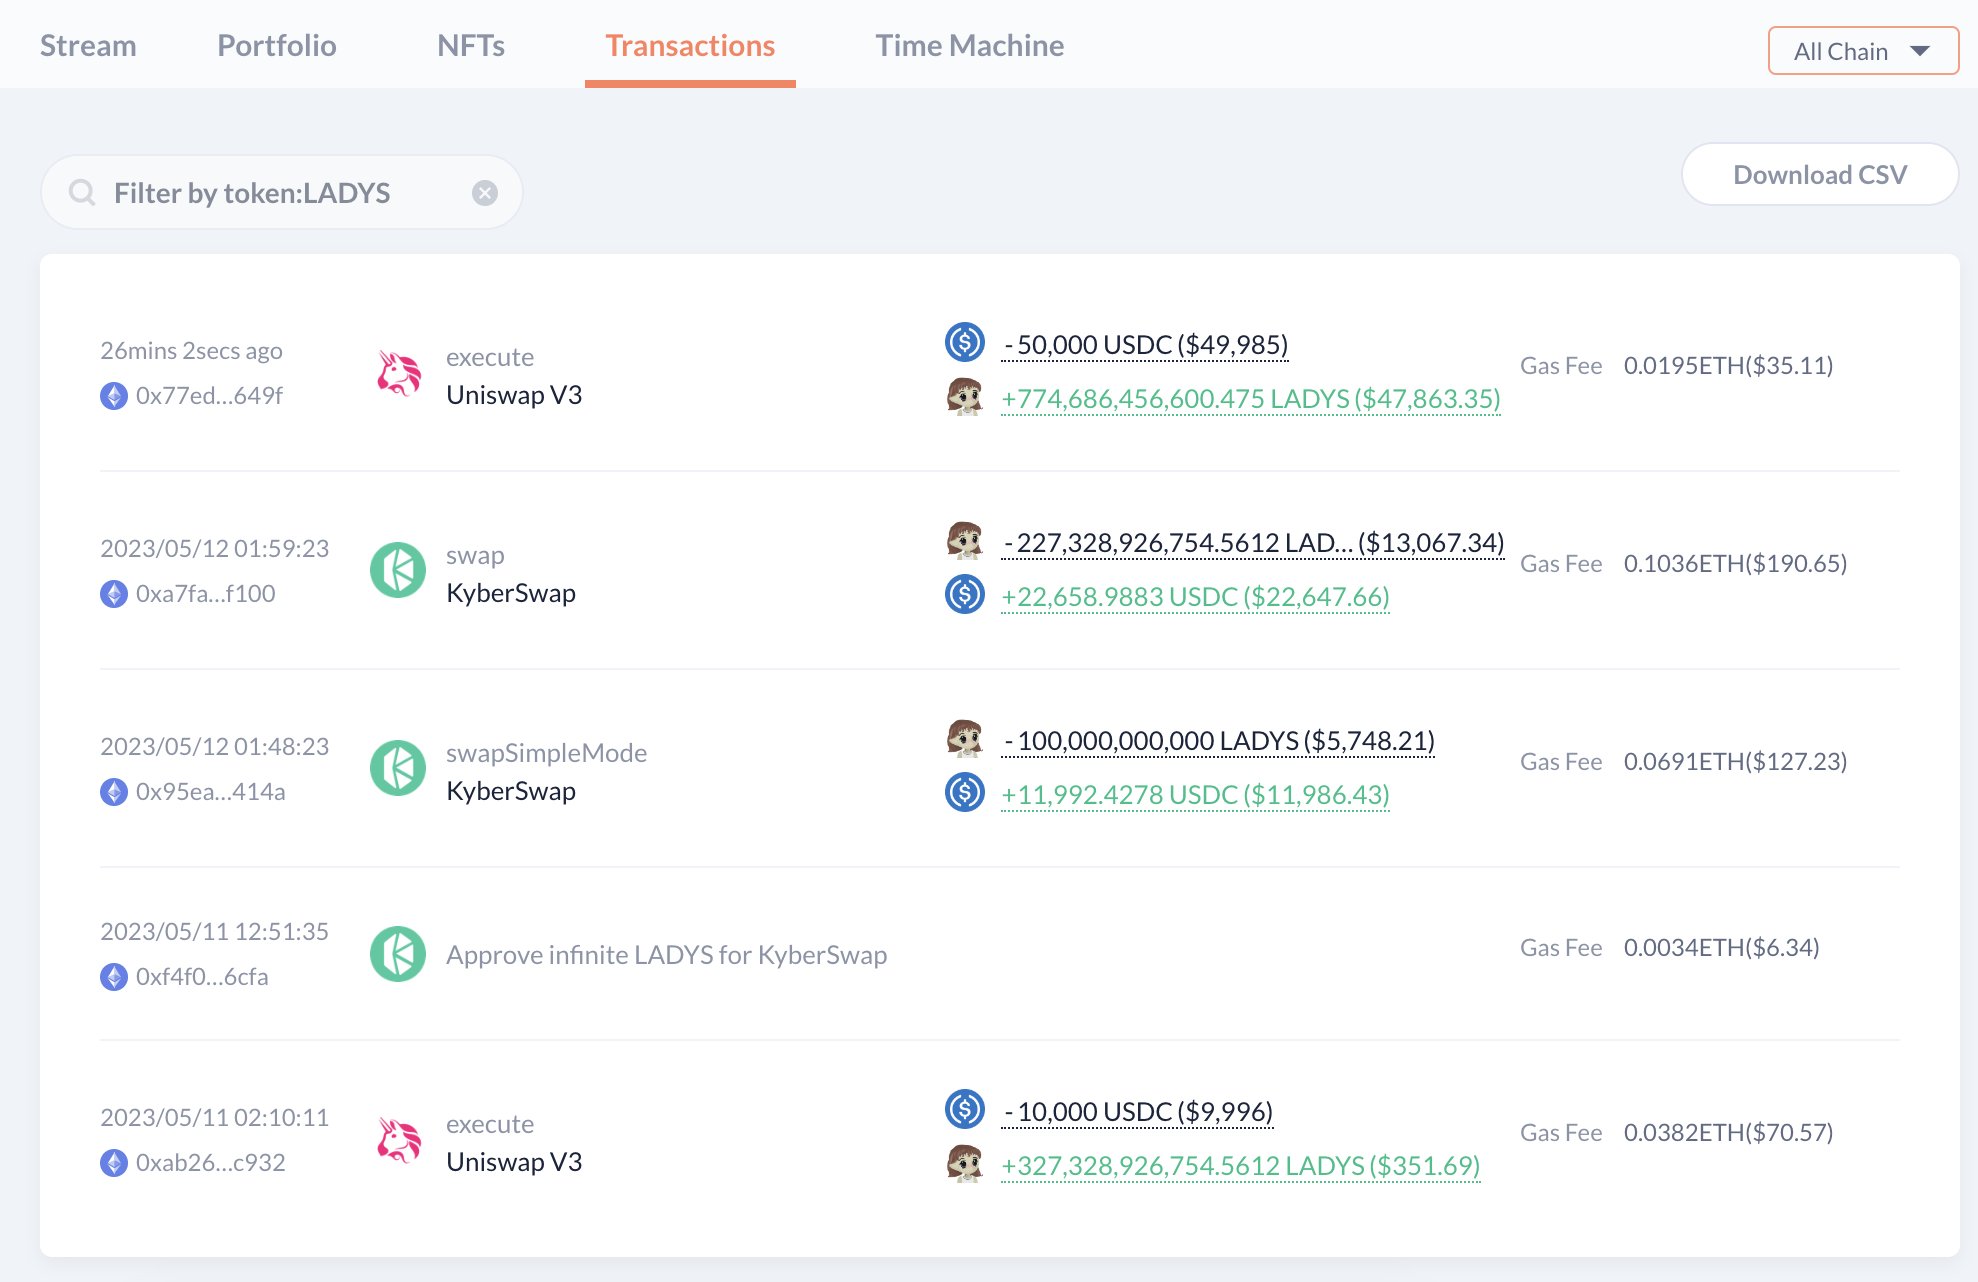Click the Uniswap unicorn icon in bottom transaction
This screenshot has height=1282, width=1978.
(398, 1140)
